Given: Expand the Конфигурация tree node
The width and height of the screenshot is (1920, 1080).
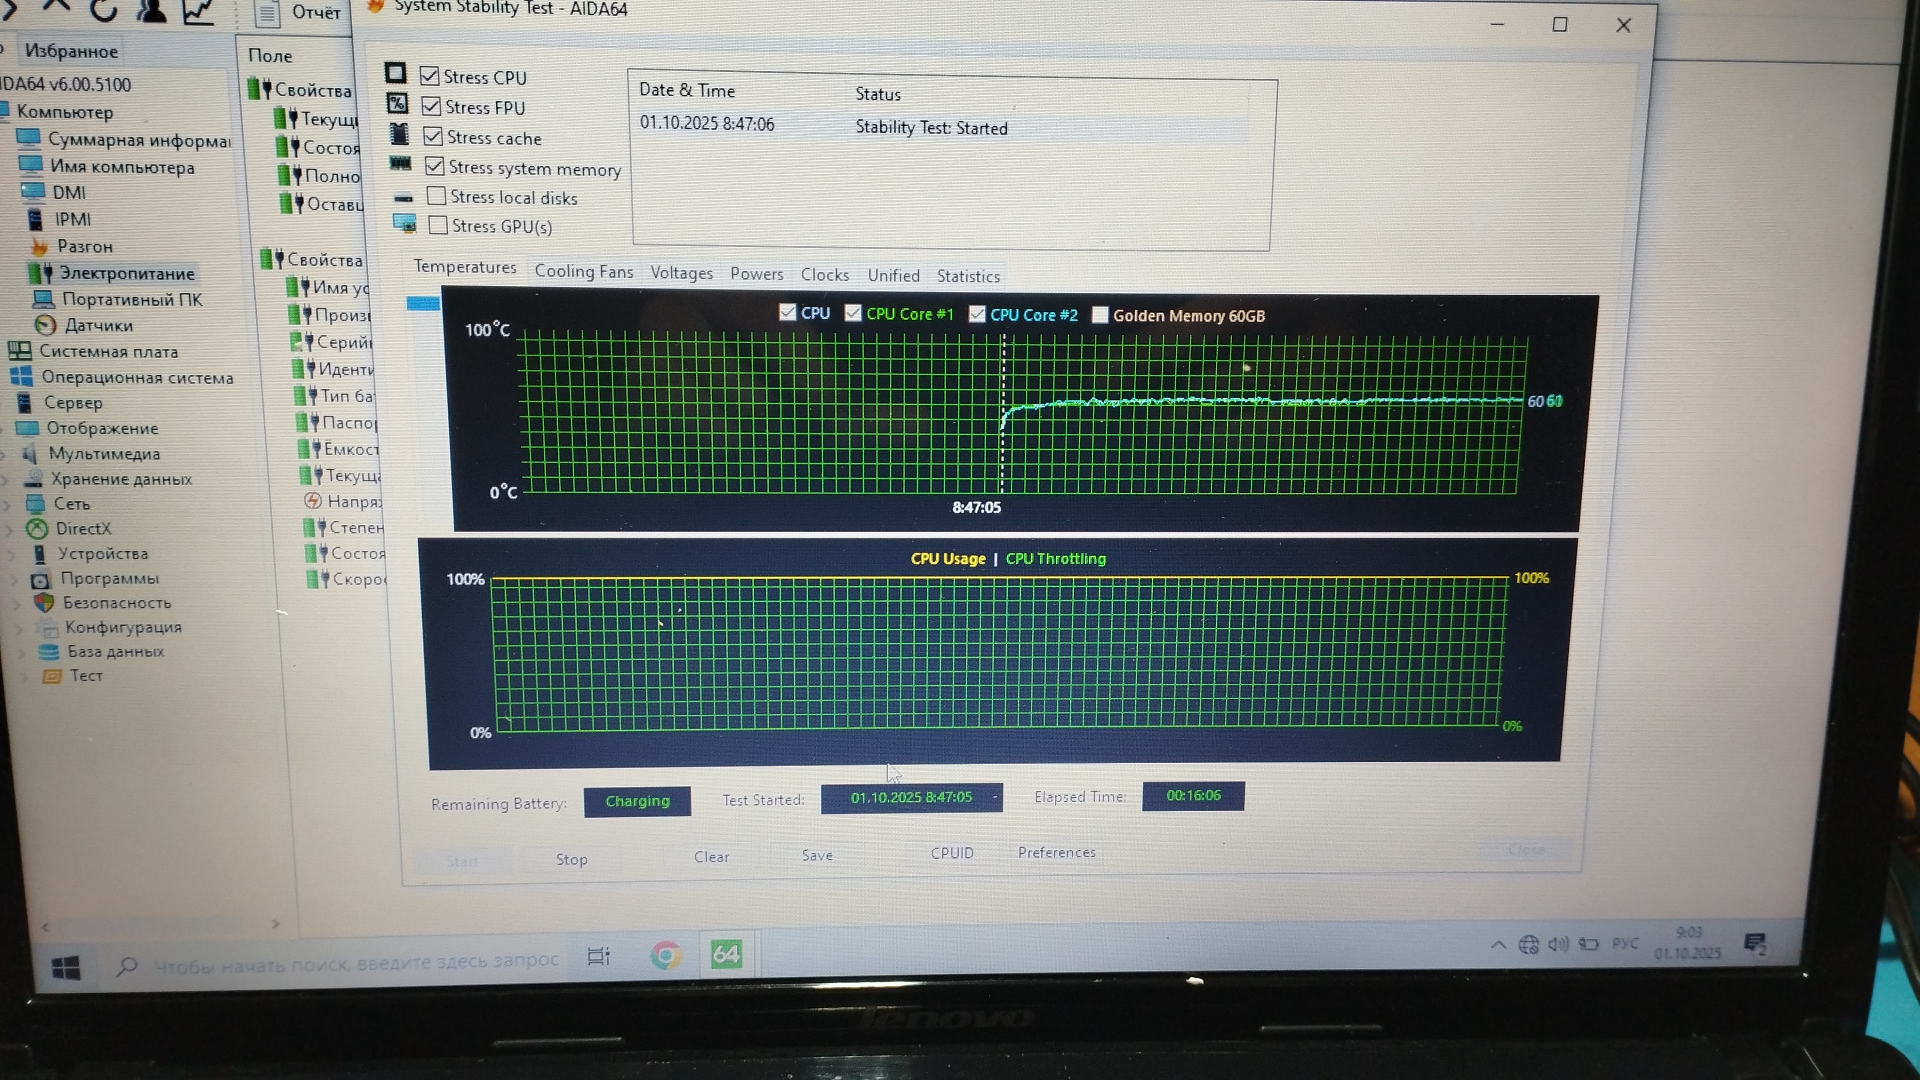Looking at the screenshot, I should 17,628.
